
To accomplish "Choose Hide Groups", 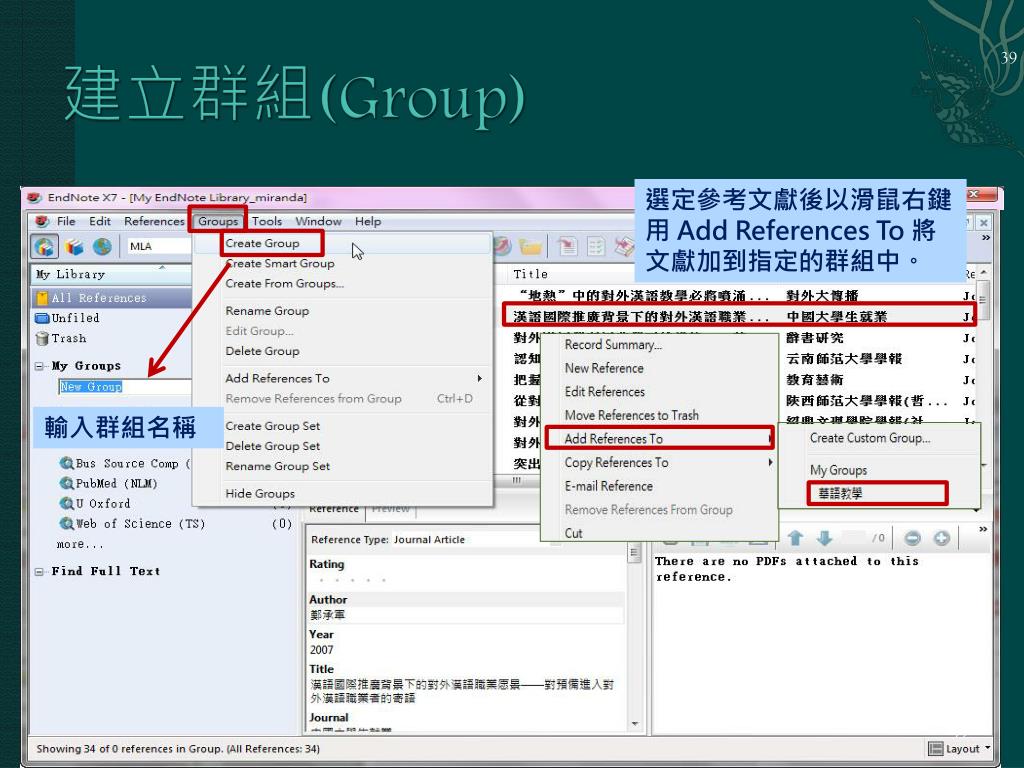I will 260,494.
